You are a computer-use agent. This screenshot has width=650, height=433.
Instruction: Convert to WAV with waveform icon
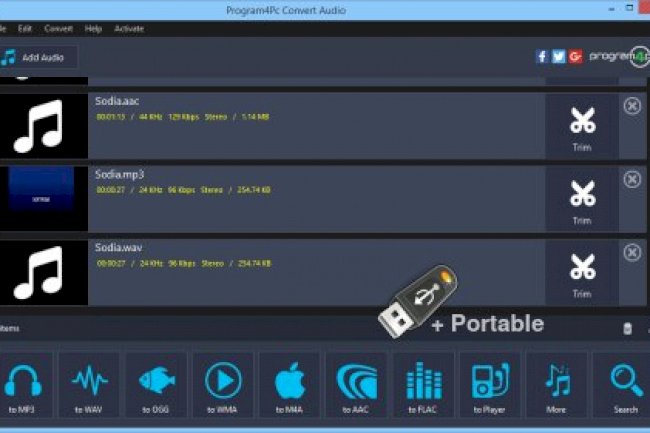[89, 385]
